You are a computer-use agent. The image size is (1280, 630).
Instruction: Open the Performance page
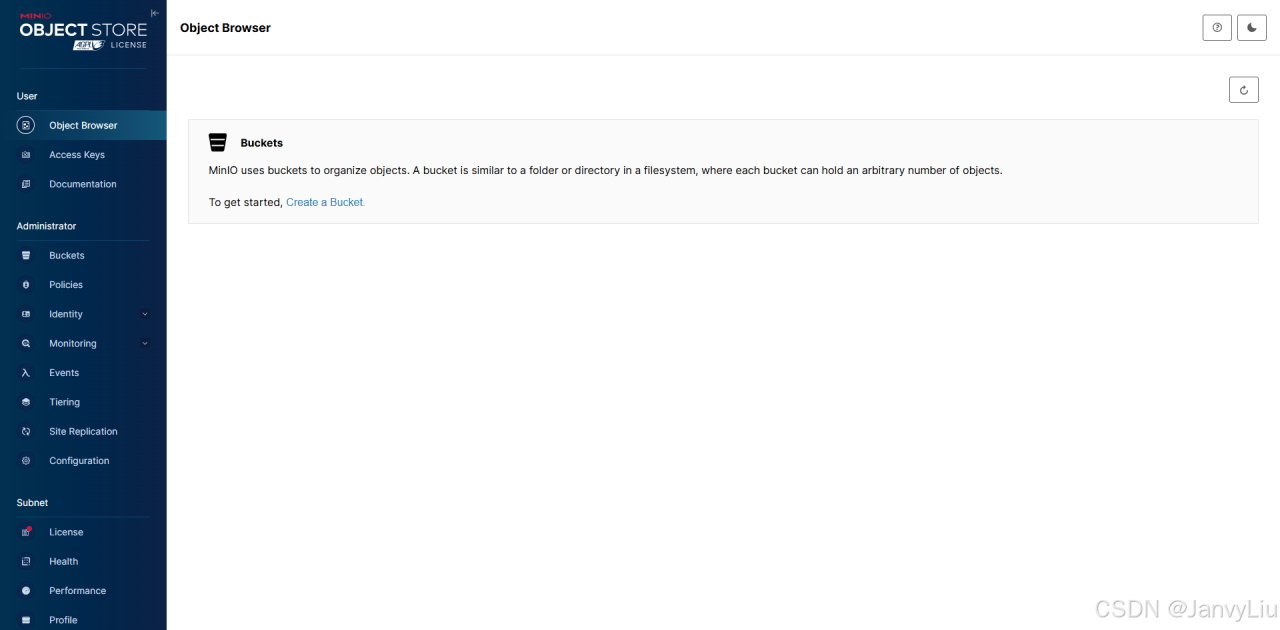tap(77, 591)
